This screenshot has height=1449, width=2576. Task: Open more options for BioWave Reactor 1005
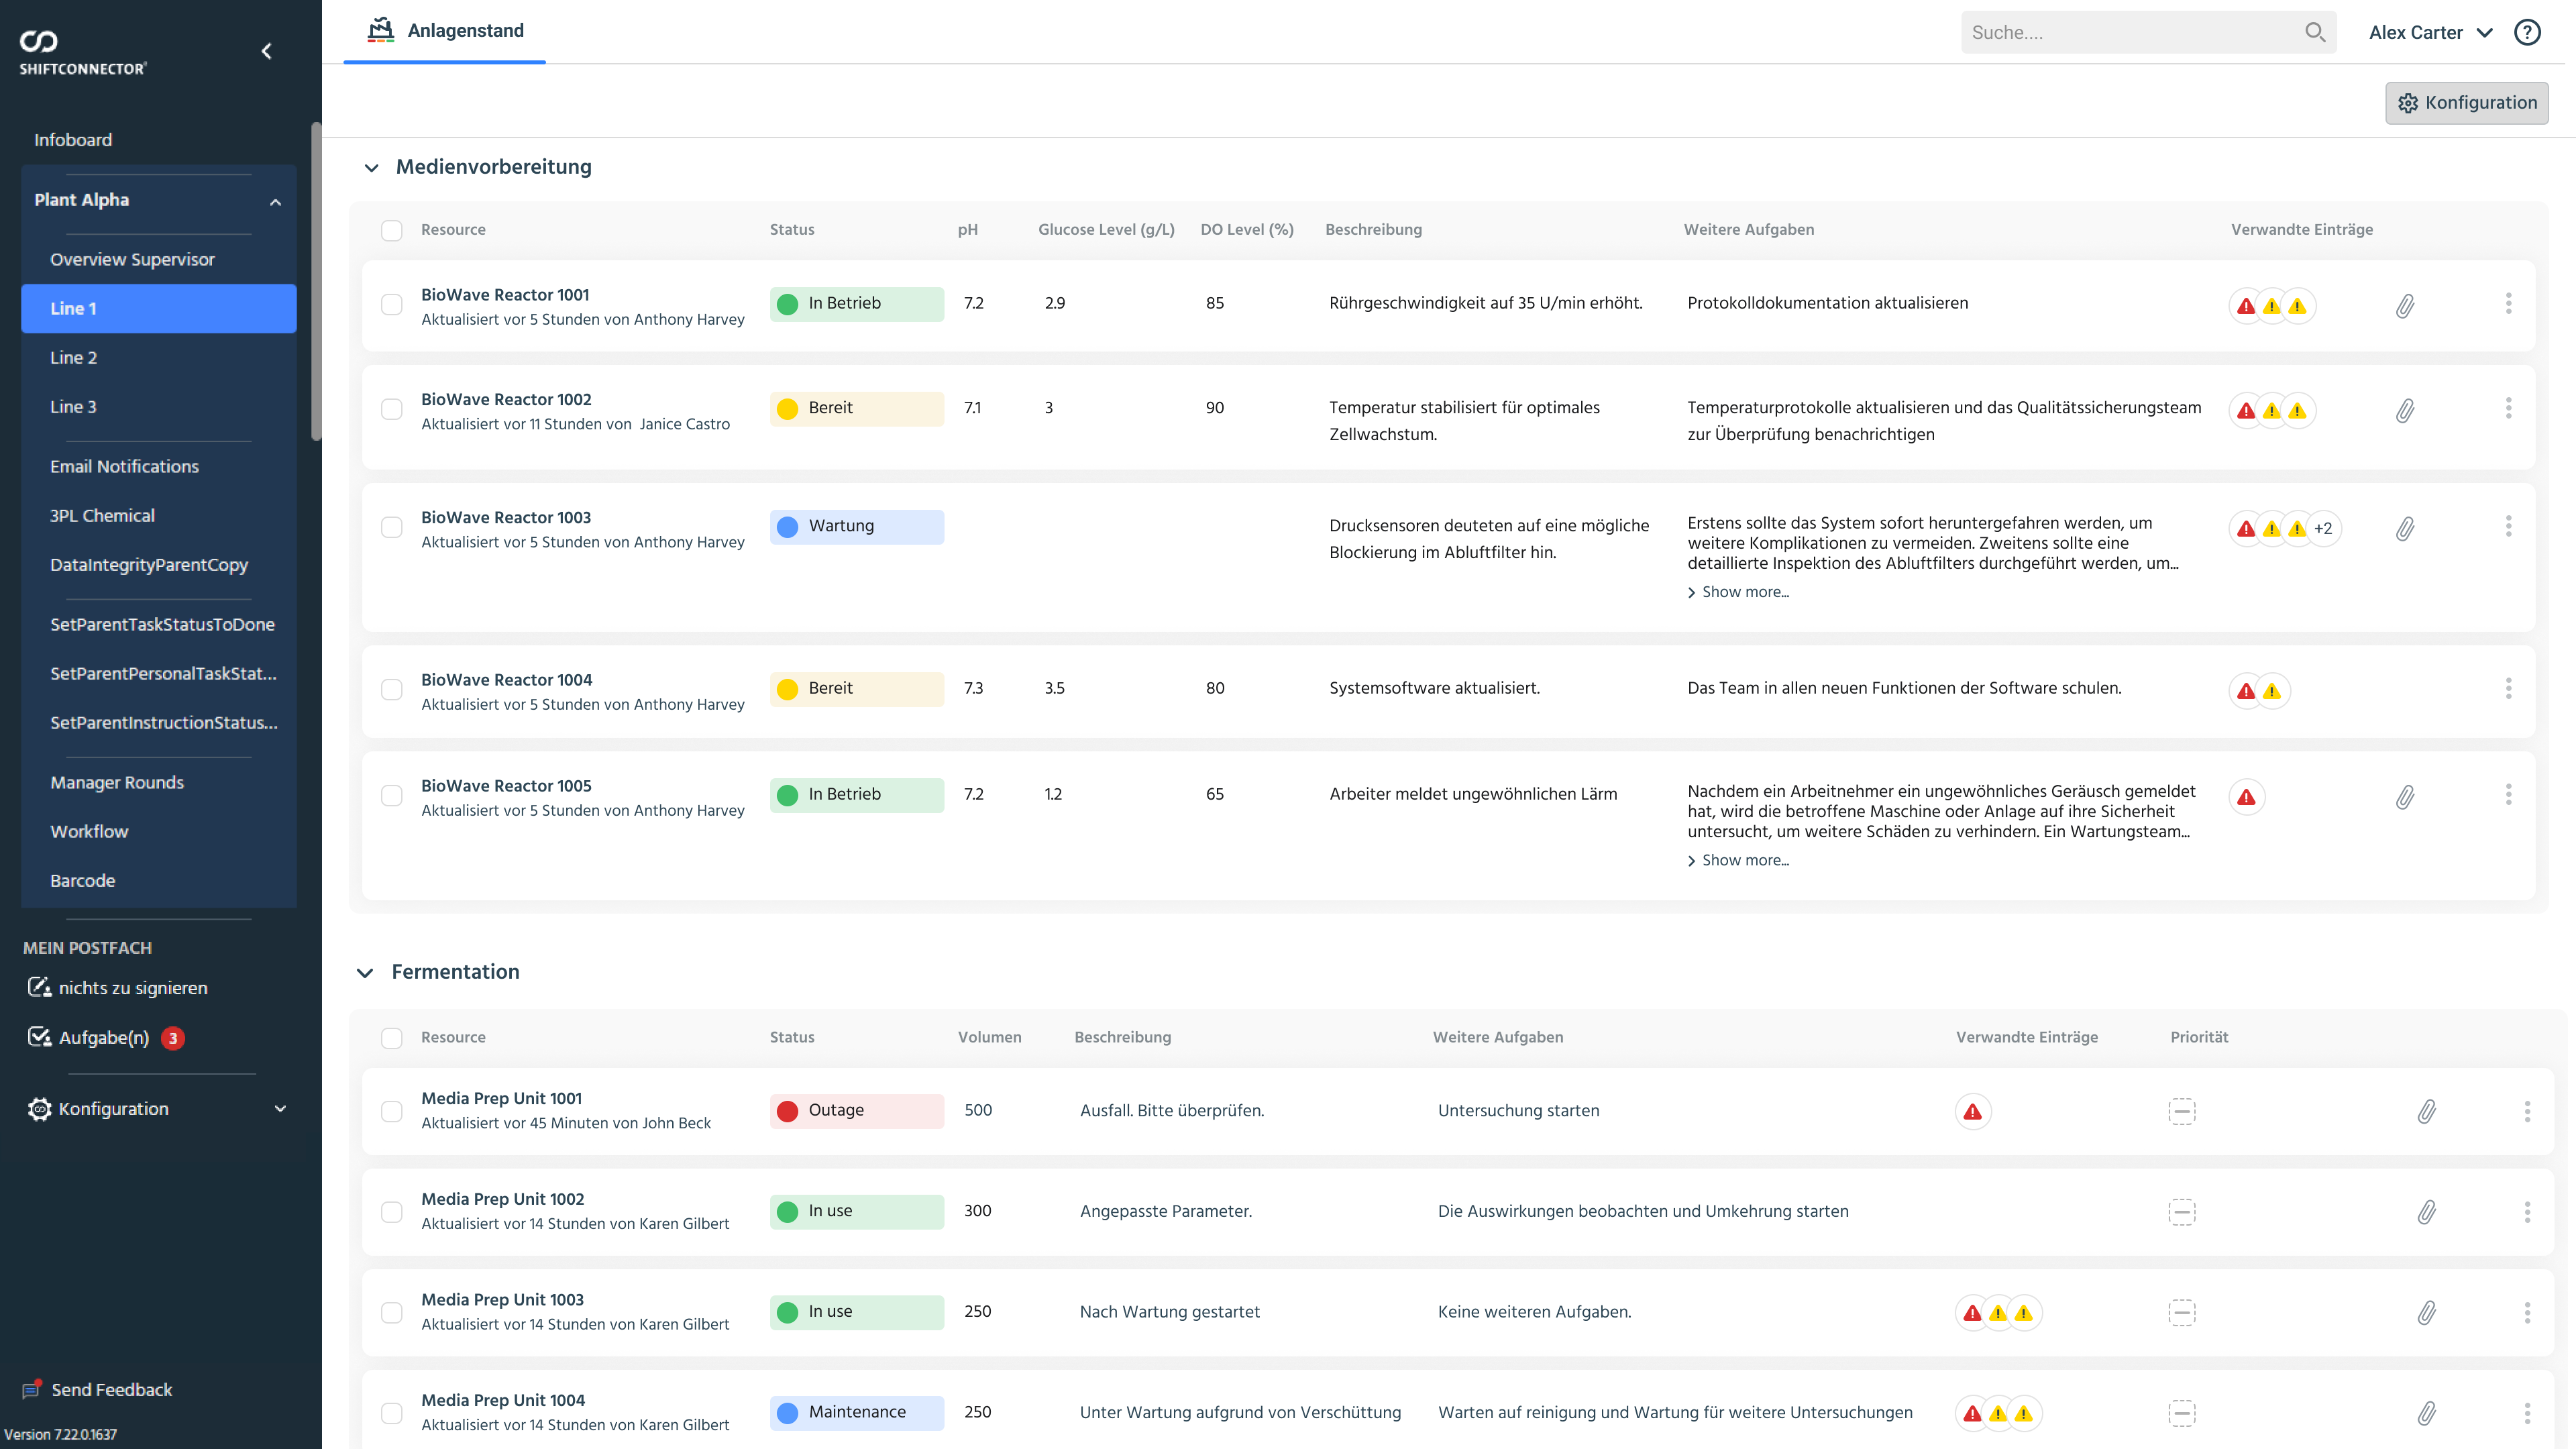[2508, 794]
